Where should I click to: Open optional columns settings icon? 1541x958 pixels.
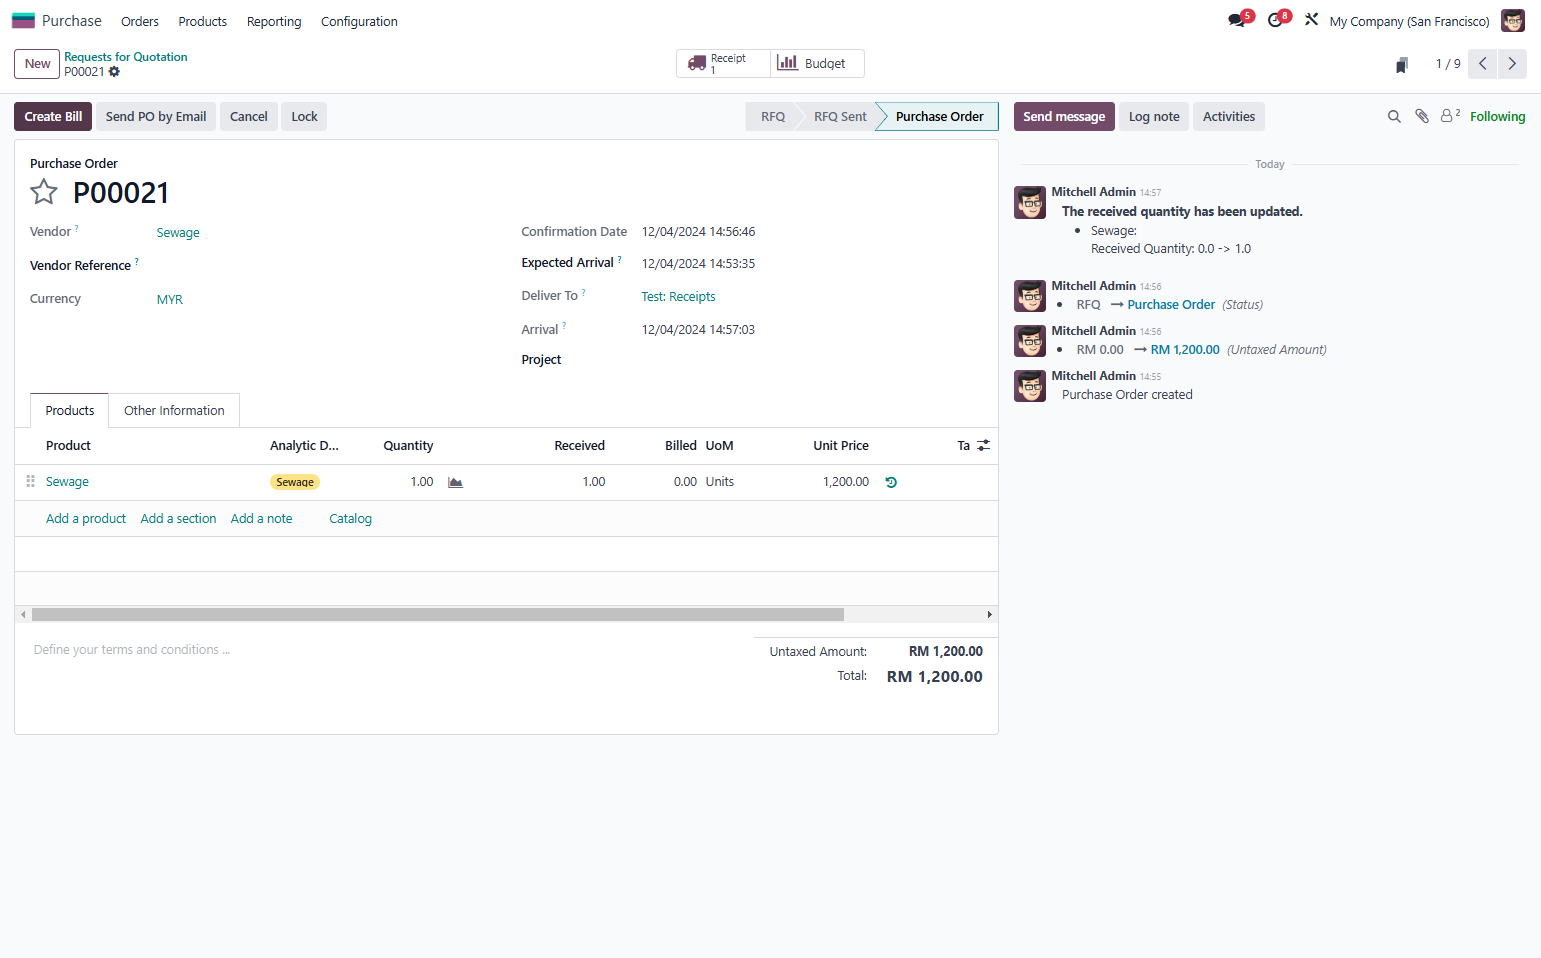click(984, 446)
